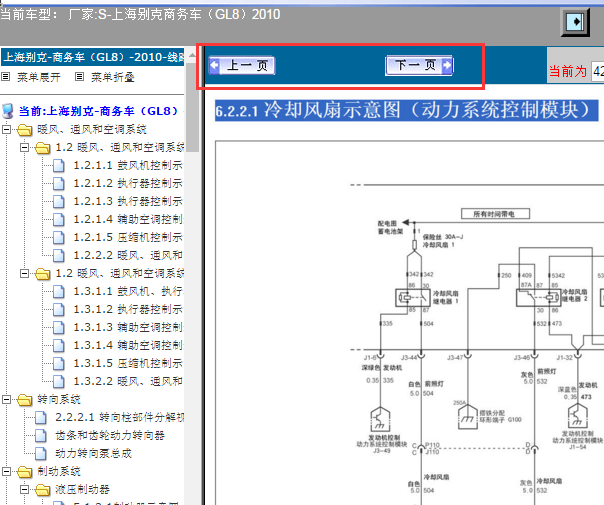This screenshot has height=505, width=604.
Task: Click the 上一页 previous page button
Action: pos(242,65)
